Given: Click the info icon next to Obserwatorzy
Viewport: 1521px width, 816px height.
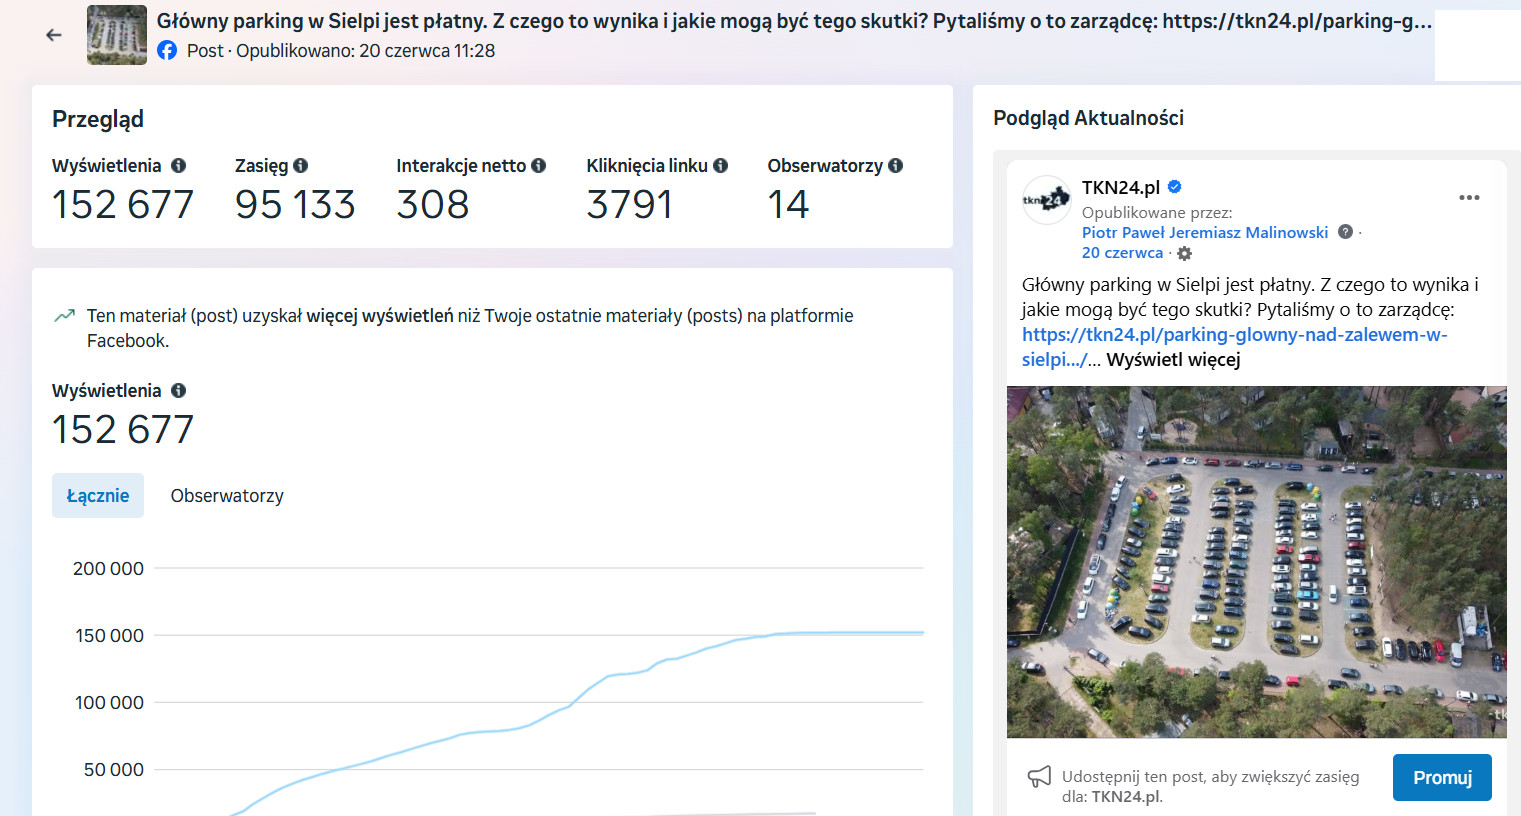Looking at the screenshot, I should (895, 165).
